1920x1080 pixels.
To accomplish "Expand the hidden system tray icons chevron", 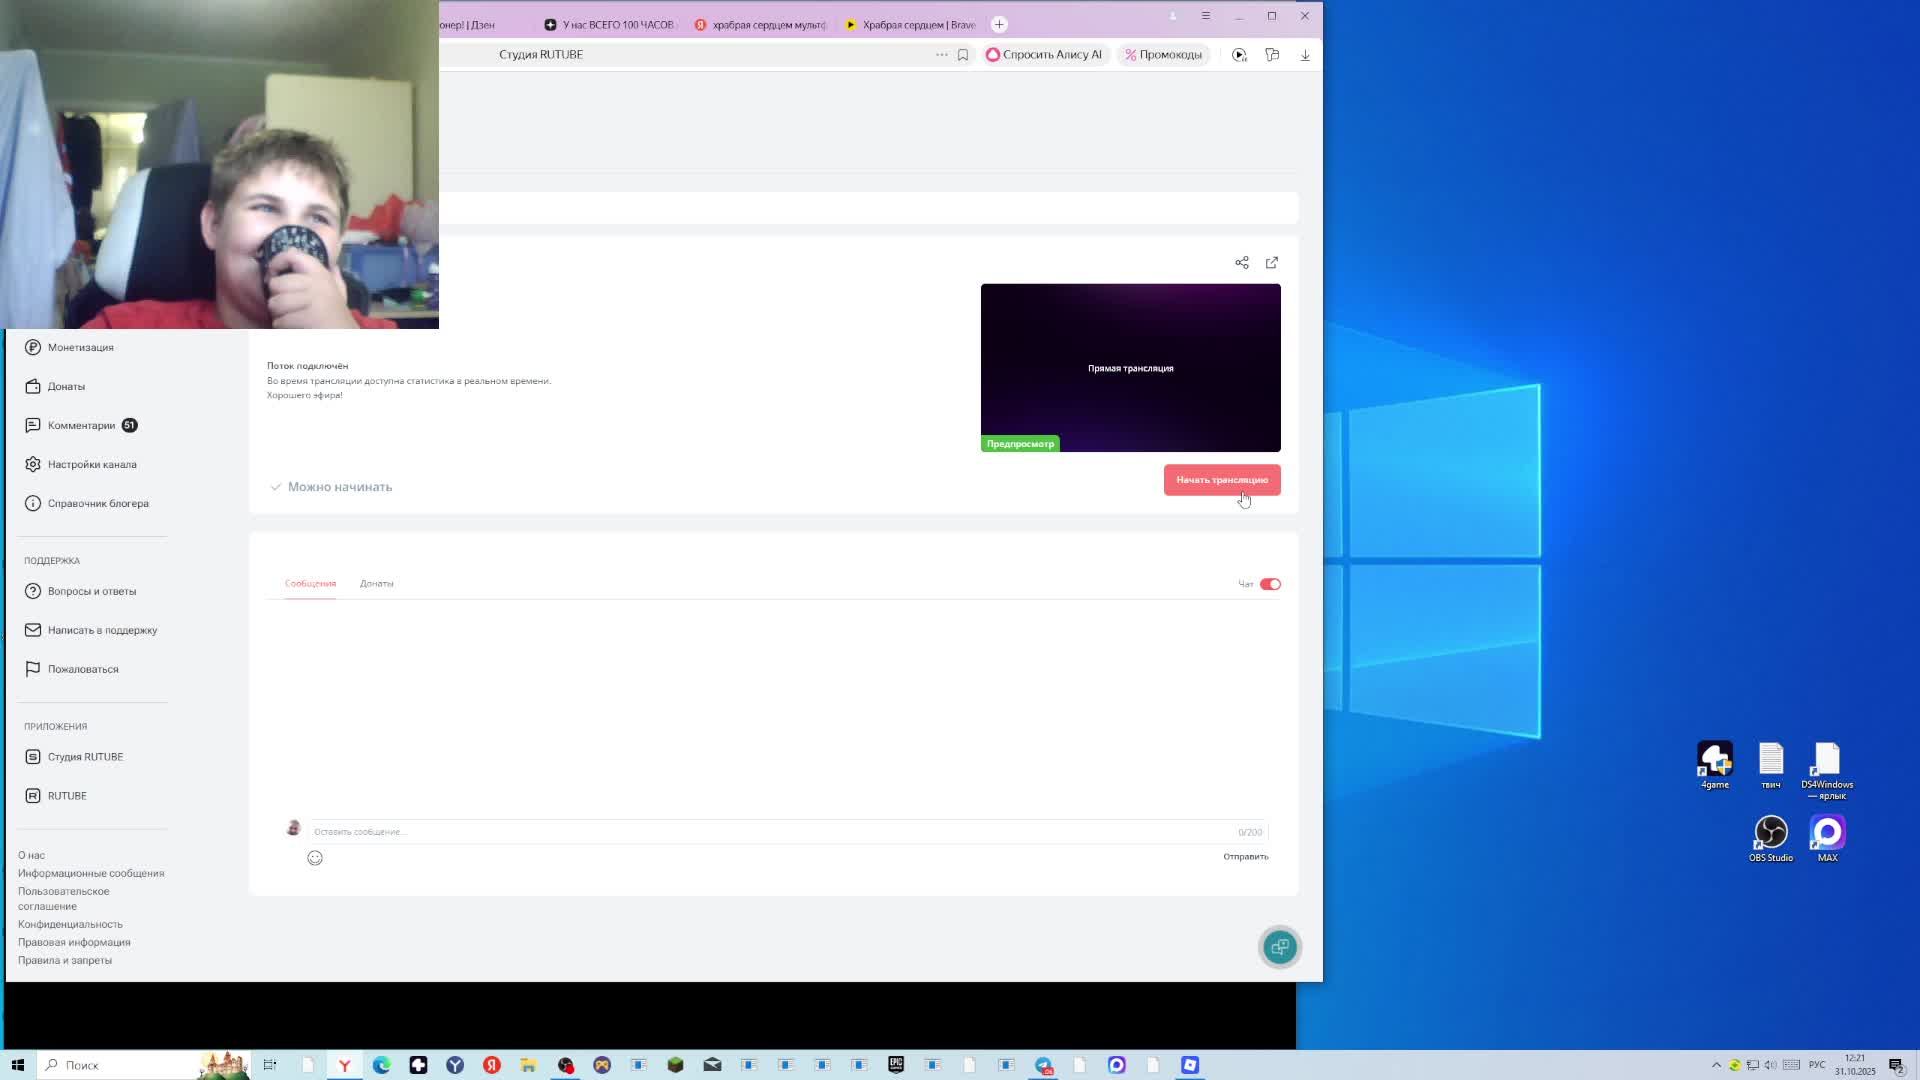I will [x=1716, y=1065].
